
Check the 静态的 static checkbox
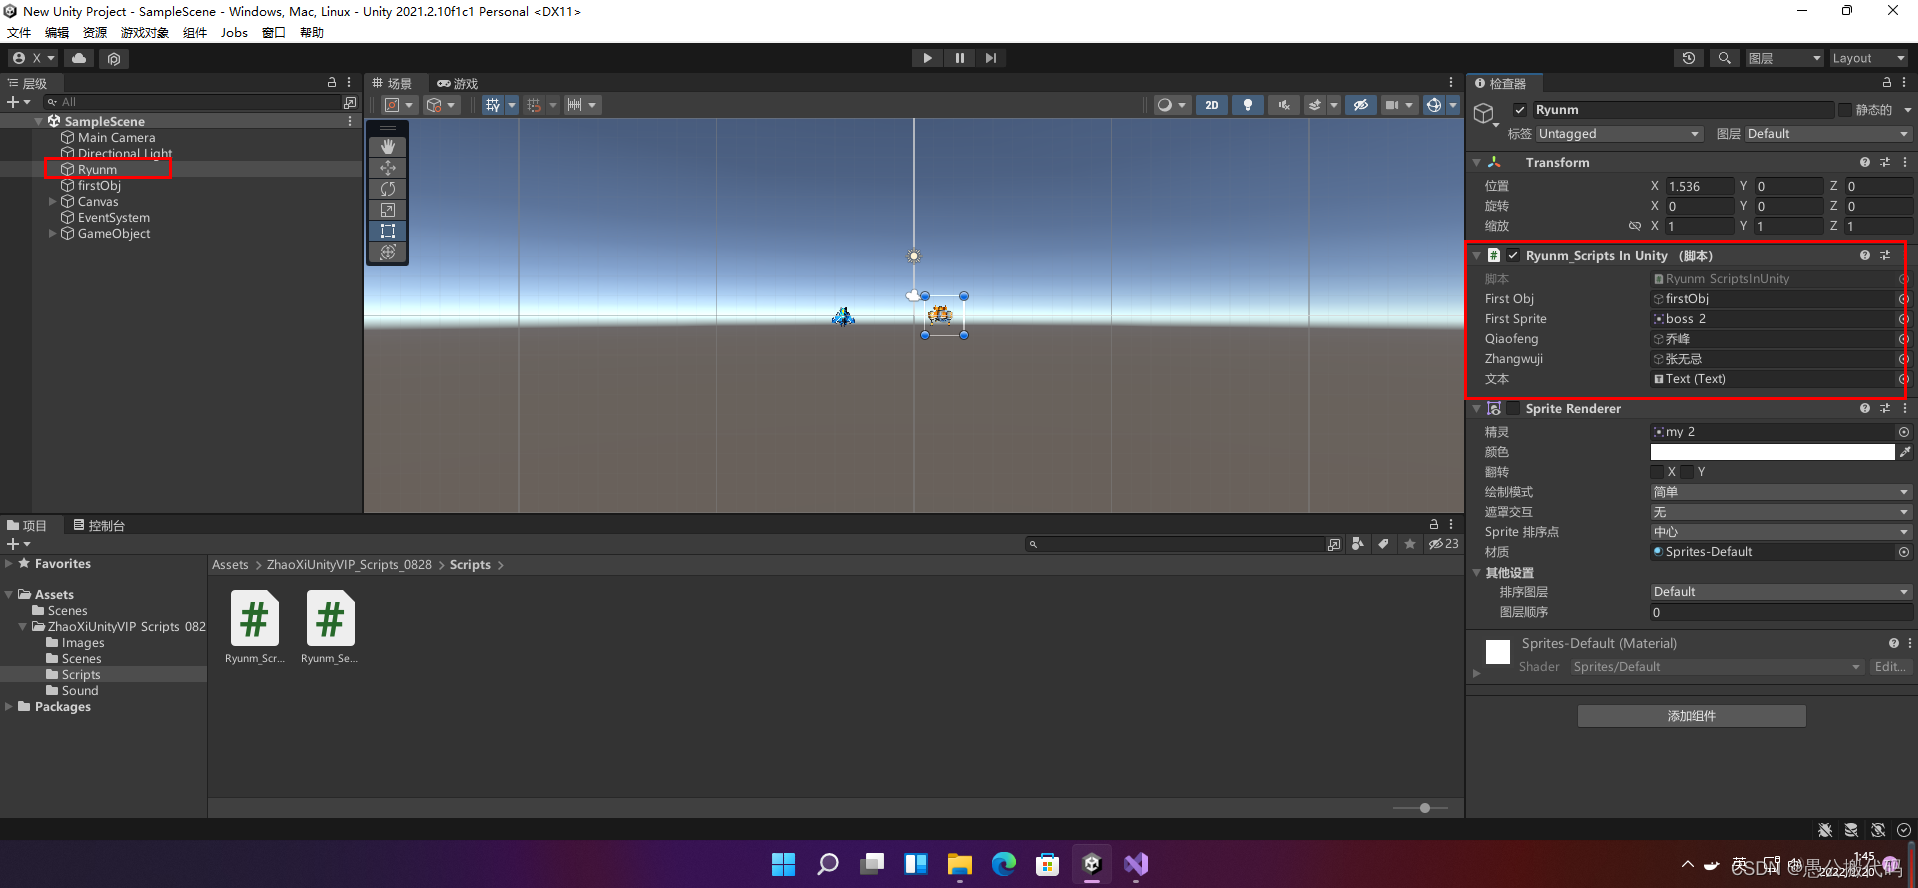pos(1845,110)
